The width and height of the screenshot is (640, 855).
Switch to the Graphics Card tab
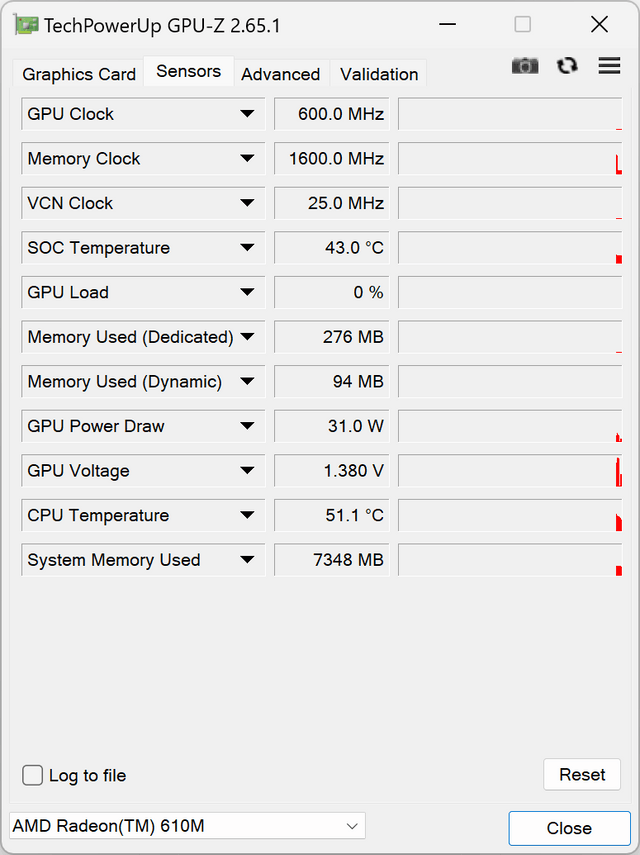tap(79, 74)
